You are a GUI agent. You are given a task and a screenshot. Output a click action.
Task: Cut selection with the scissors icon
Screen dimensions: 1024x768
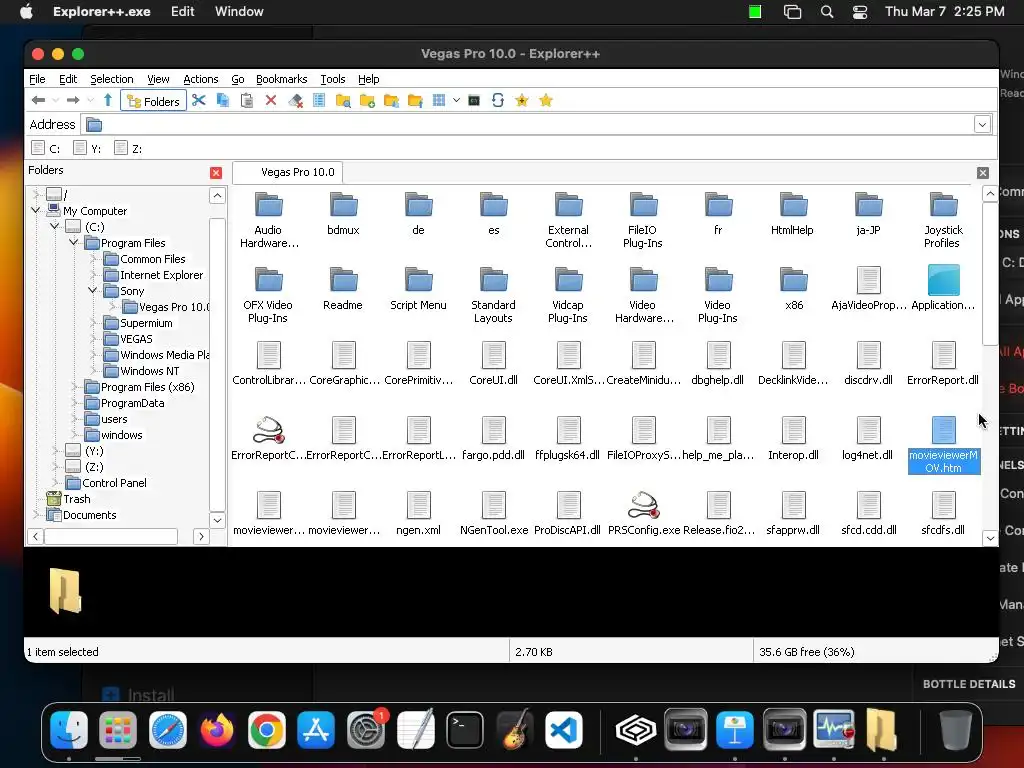(199, 101)
